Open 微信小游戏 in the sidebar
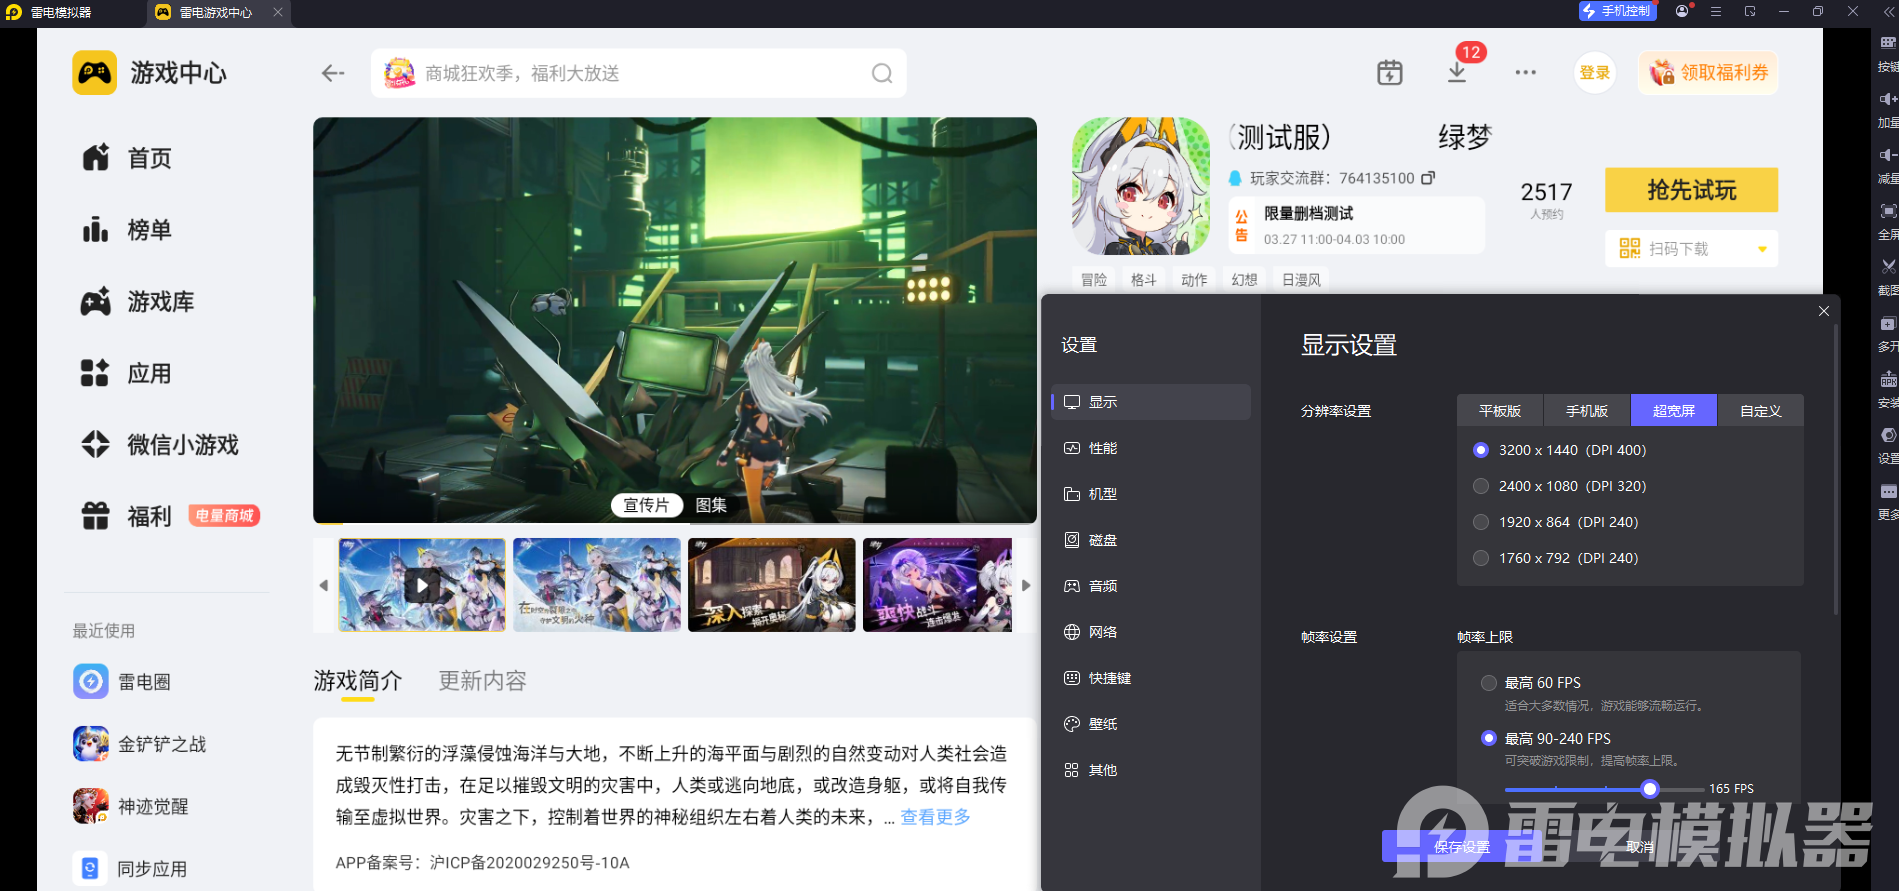The width and height of the screenshot is (1899, 891). (160, 445)
